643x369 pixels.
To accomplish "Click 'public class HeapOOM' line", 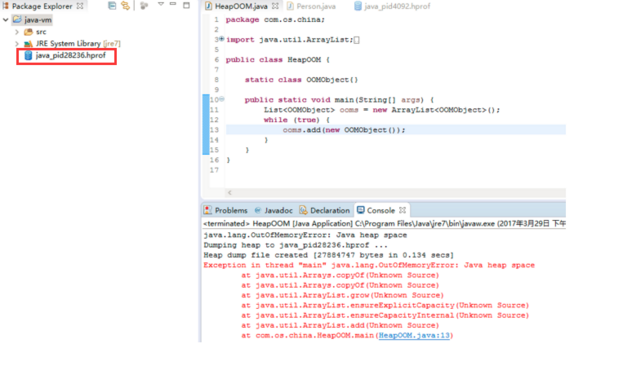I will point(278,60).
